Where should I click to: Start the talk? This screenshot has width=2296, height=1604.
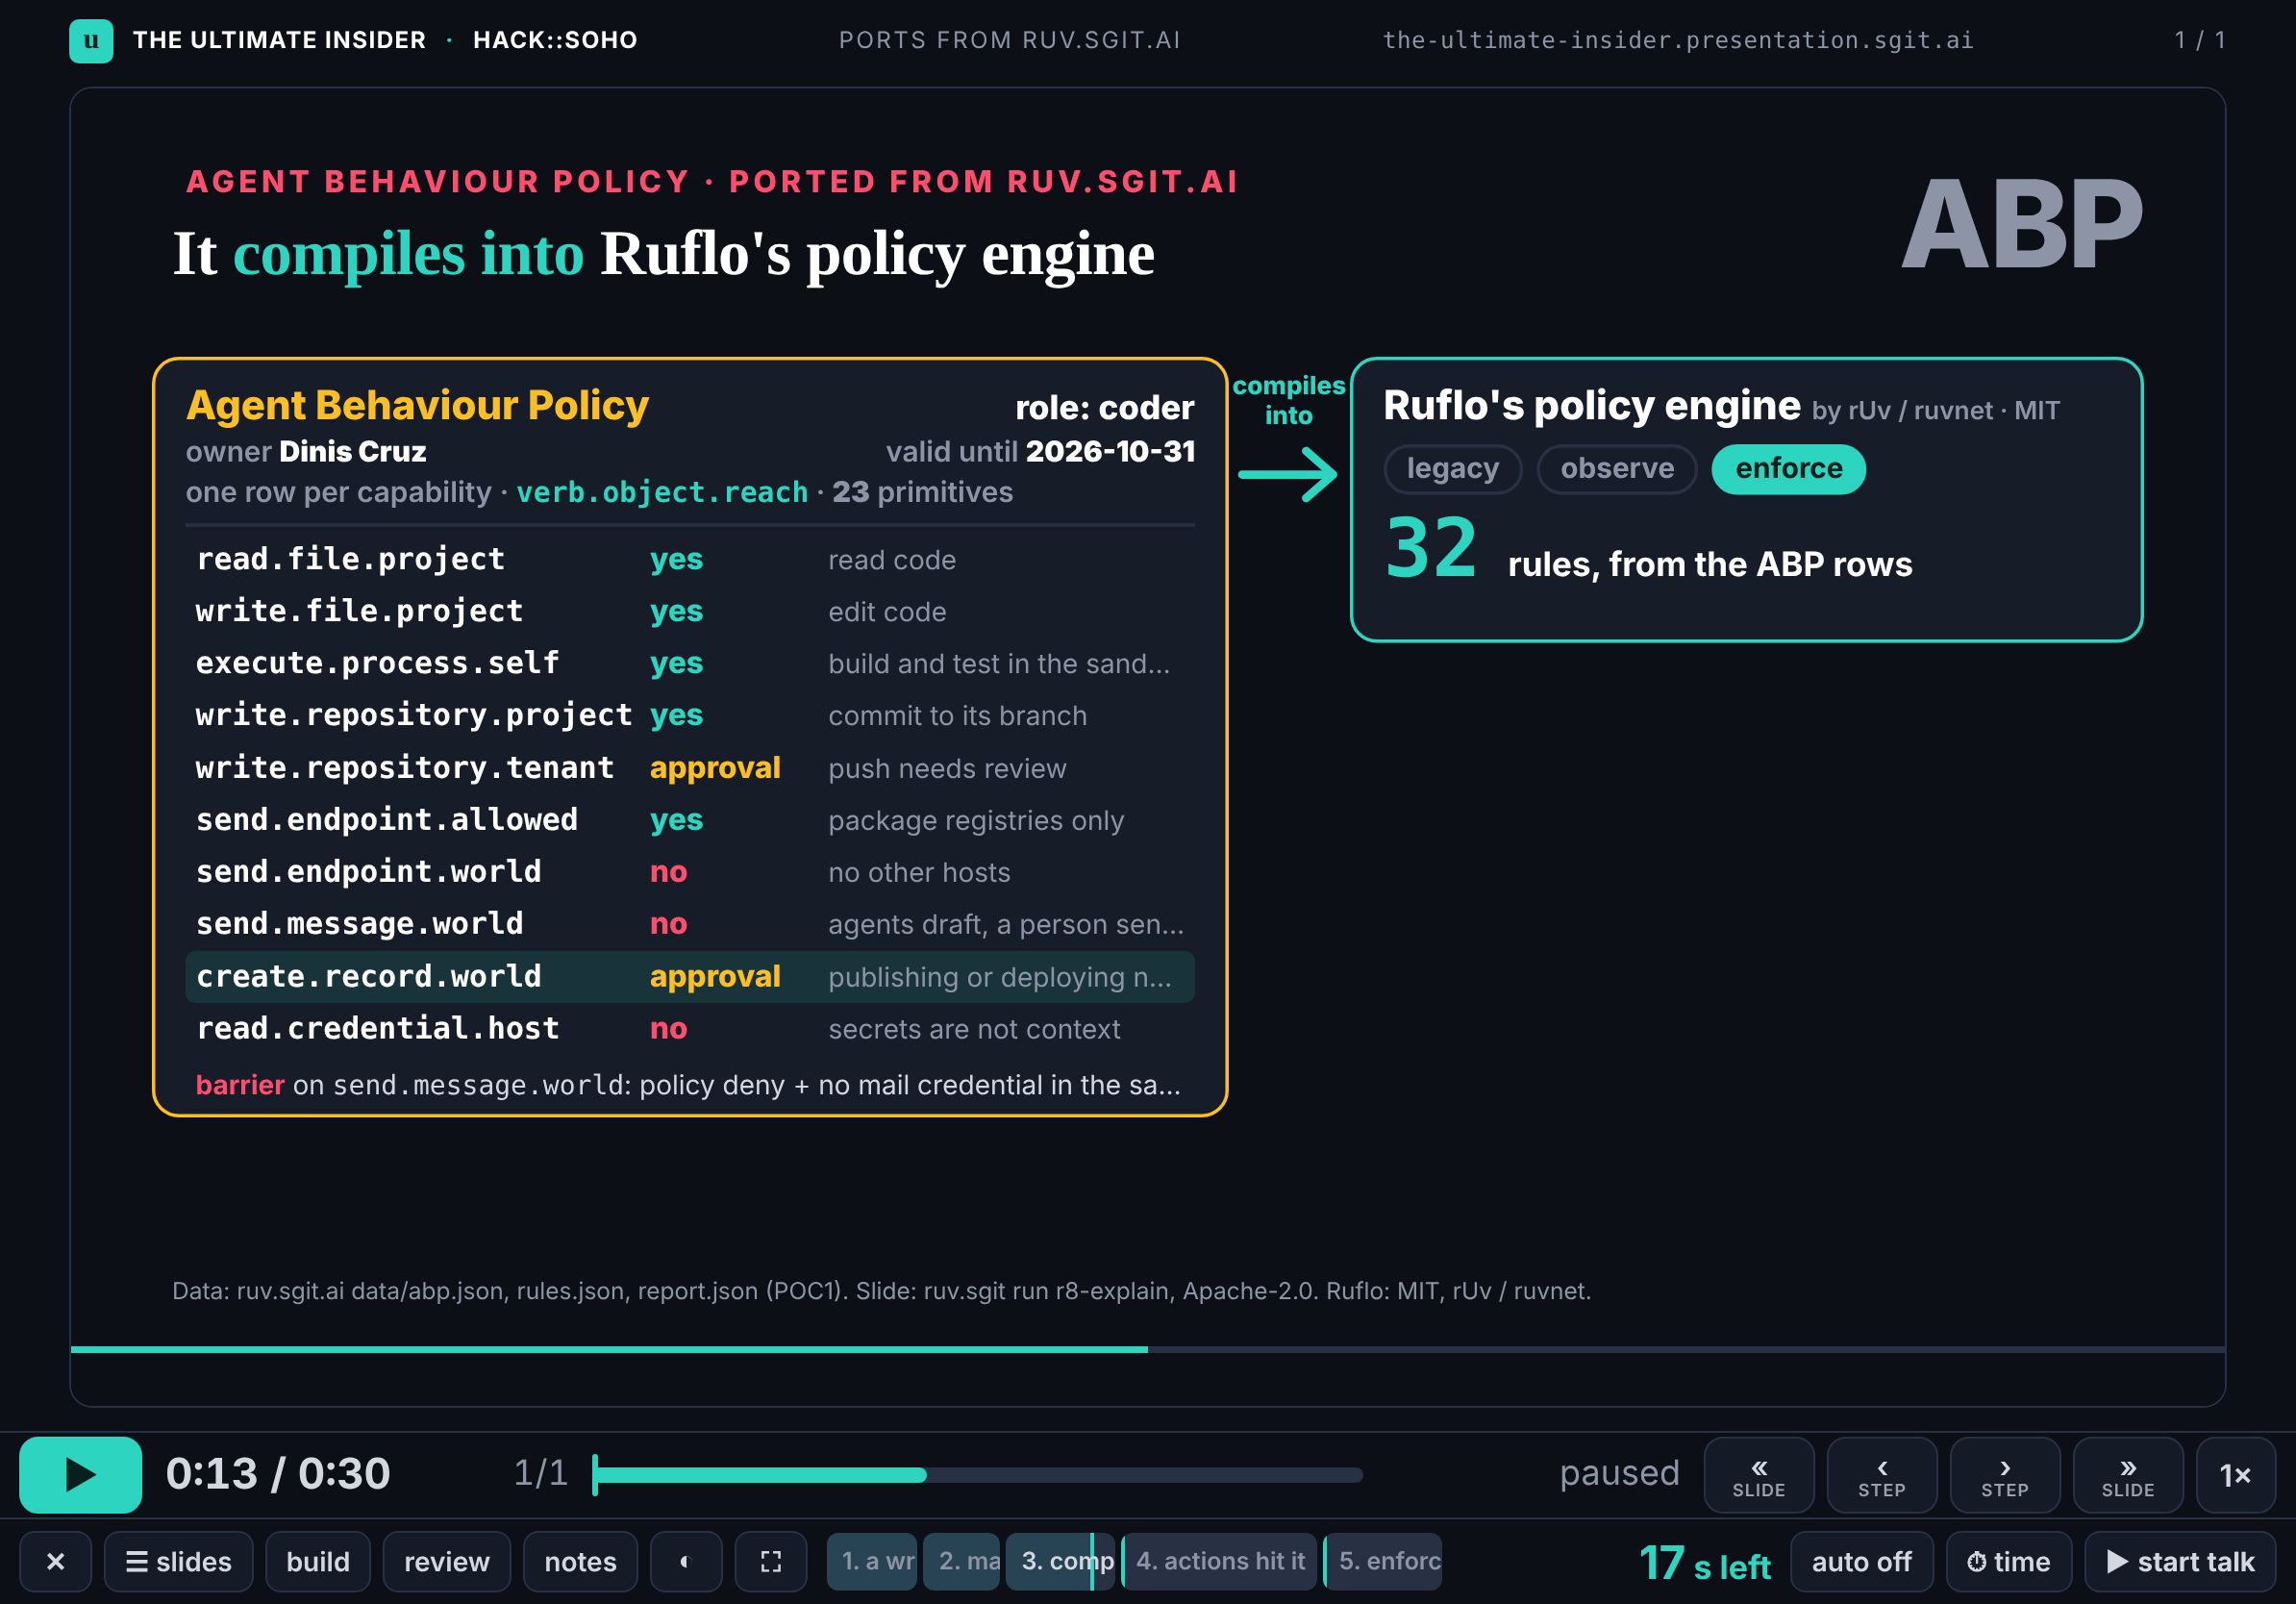click(2180, 1561)
